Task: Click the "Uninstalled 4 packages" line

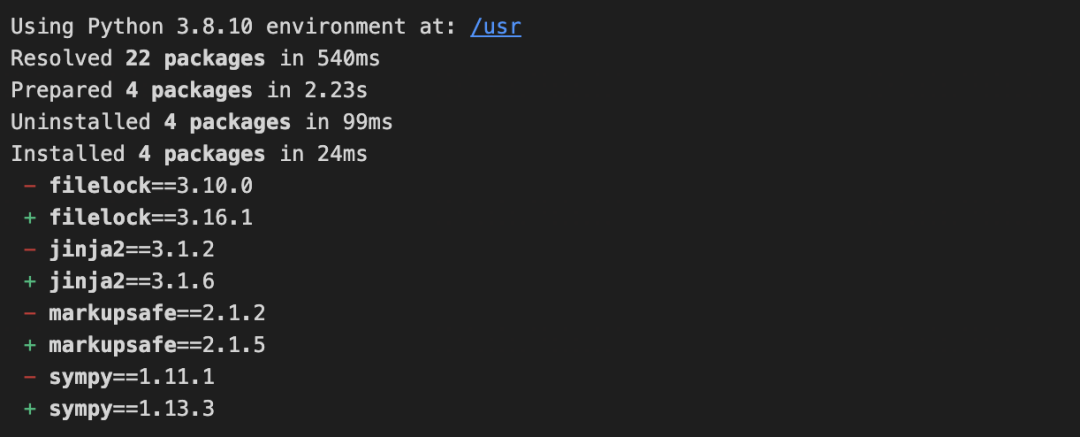Action: click(201, 123)
